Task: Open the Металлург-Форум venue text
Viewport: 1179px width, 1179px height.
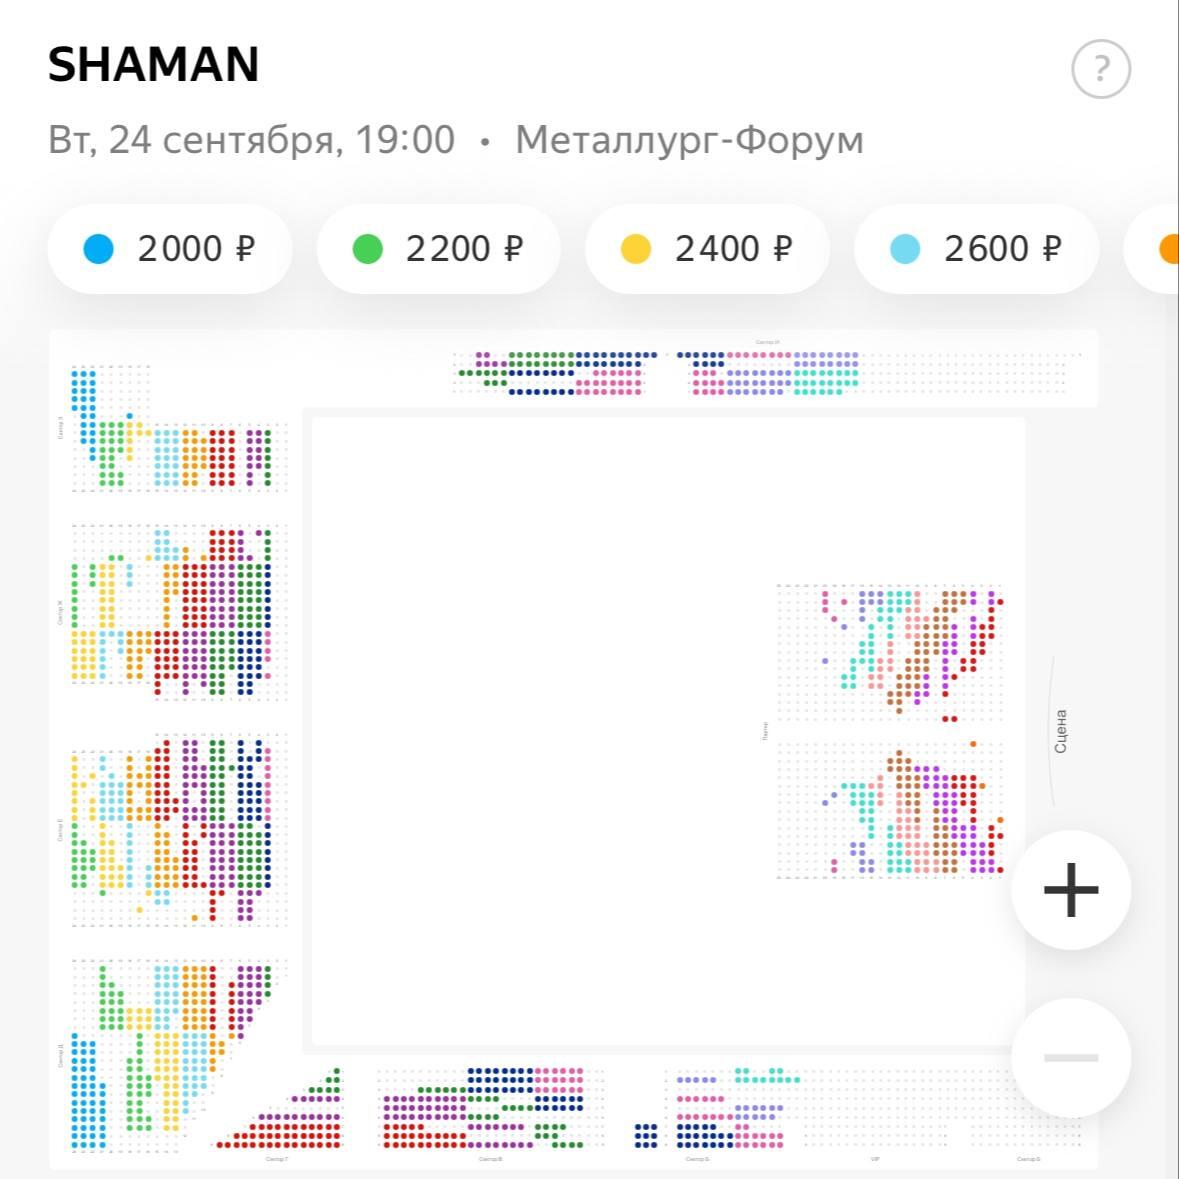Action: click(689, 140)
